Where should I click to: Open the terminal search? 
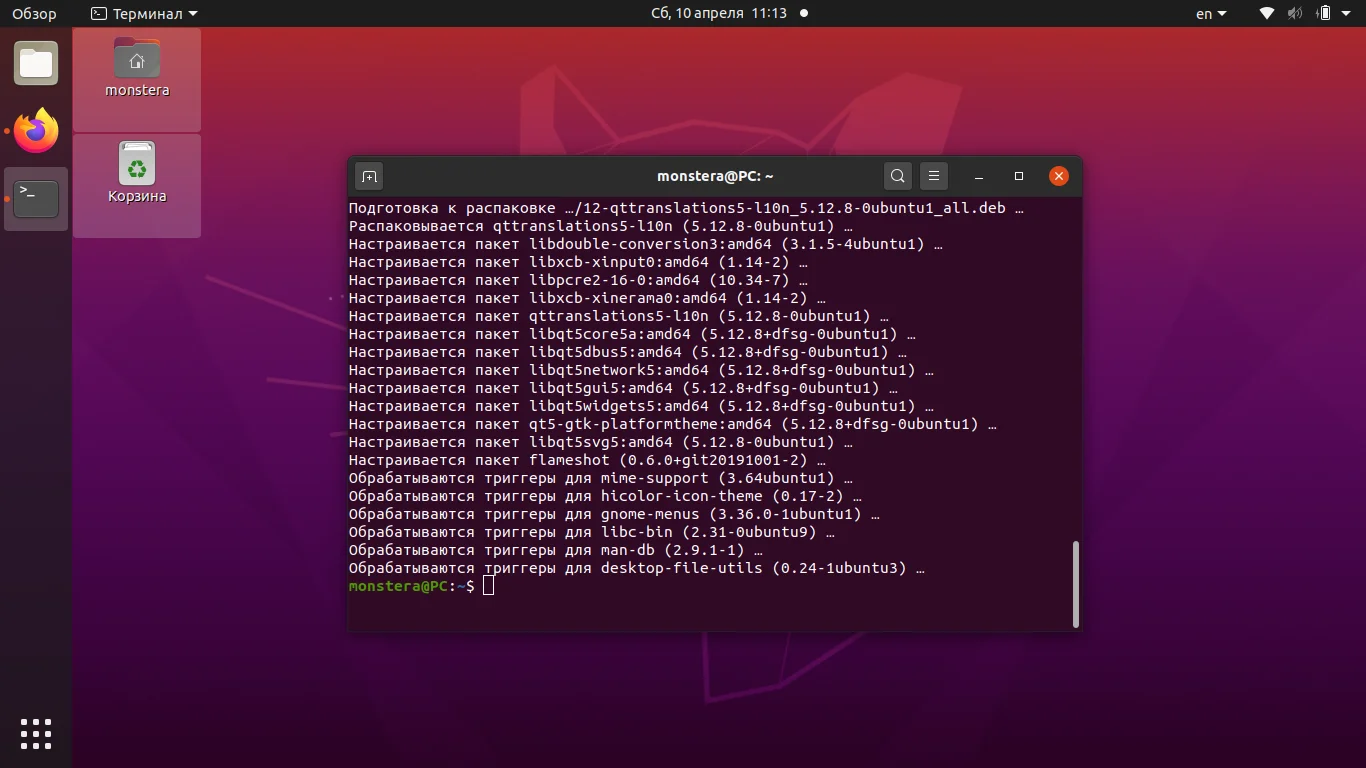[x=897, y=176]
